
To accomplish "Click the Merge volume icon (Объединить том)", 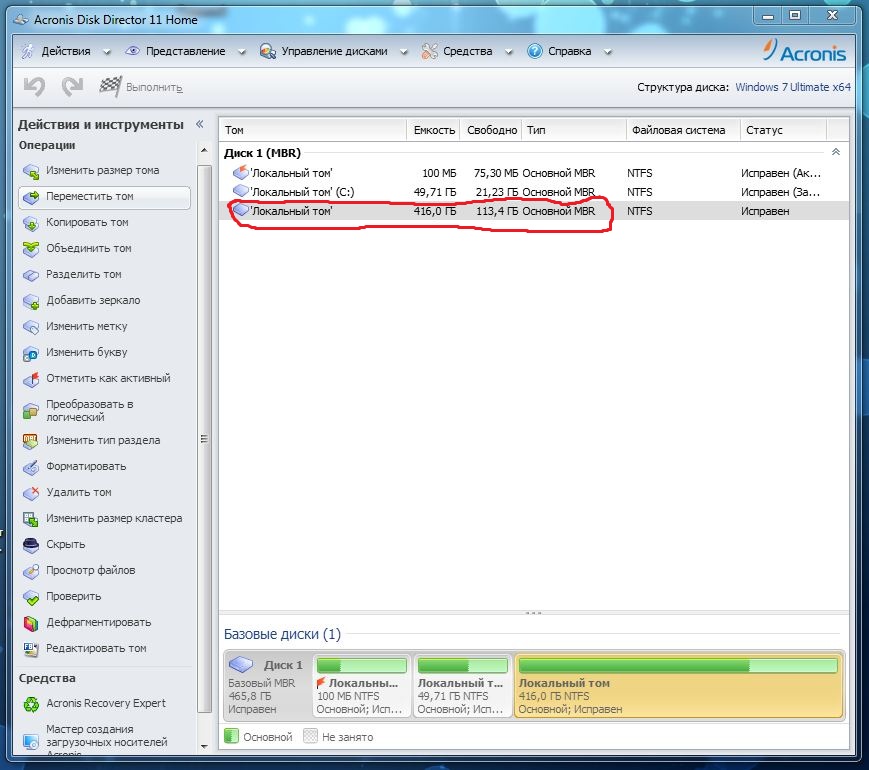I will point(31,249).
